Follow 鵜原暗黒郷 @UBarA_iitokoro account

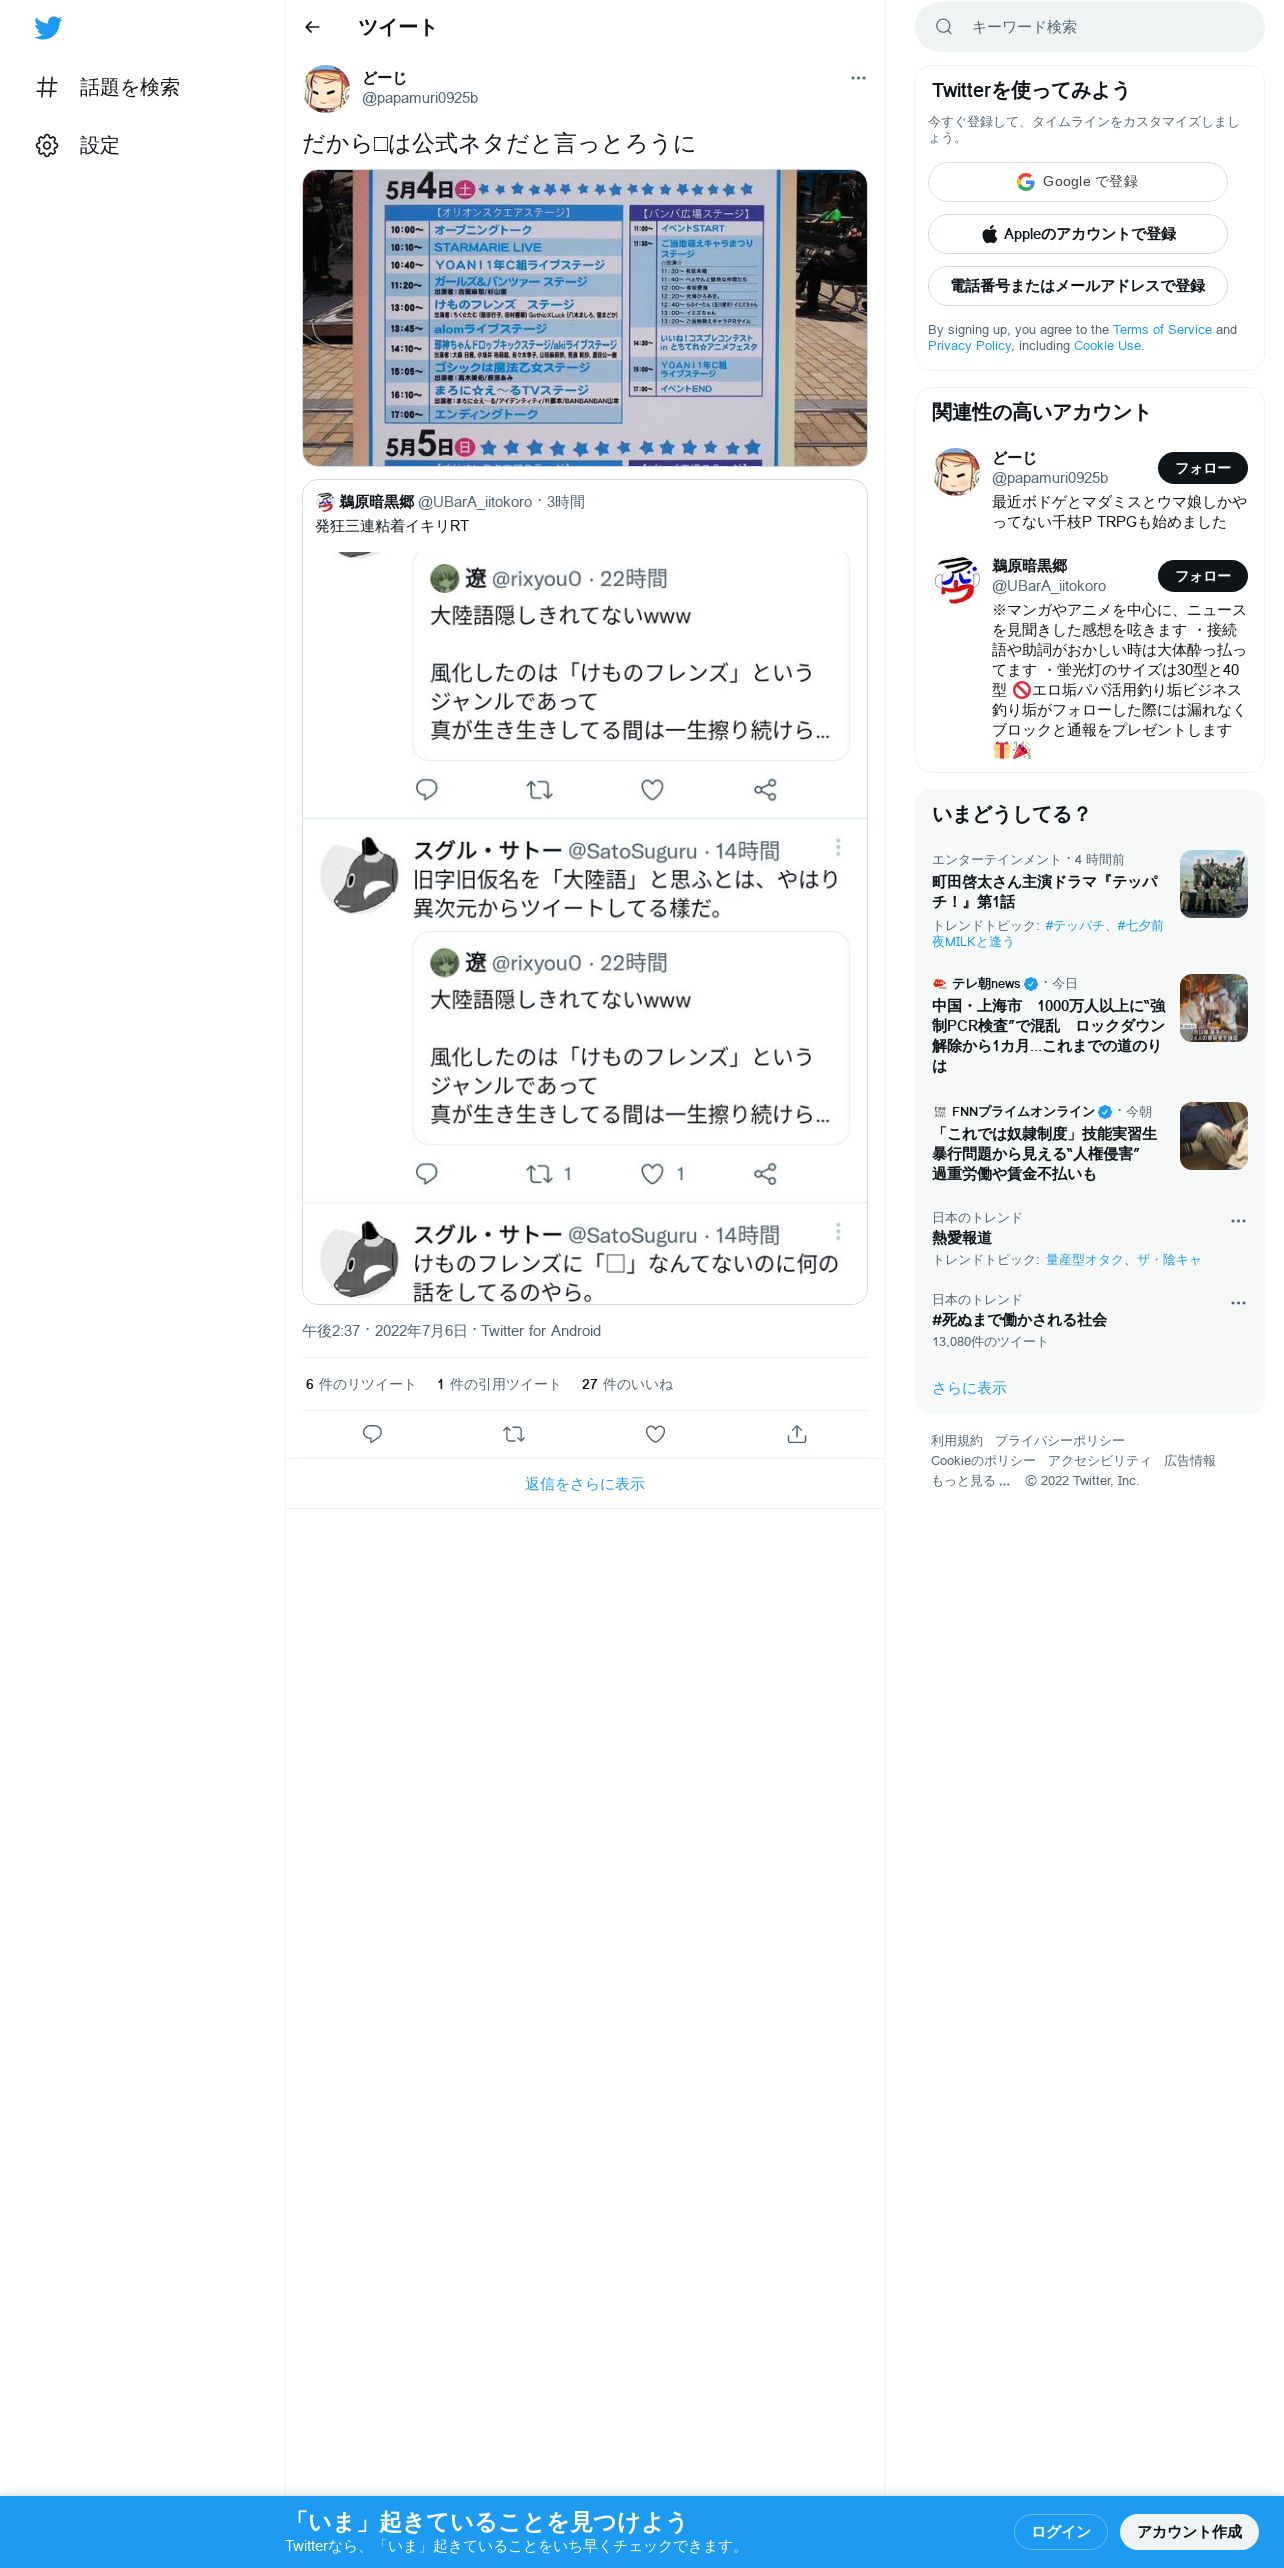pos(1202,576)
